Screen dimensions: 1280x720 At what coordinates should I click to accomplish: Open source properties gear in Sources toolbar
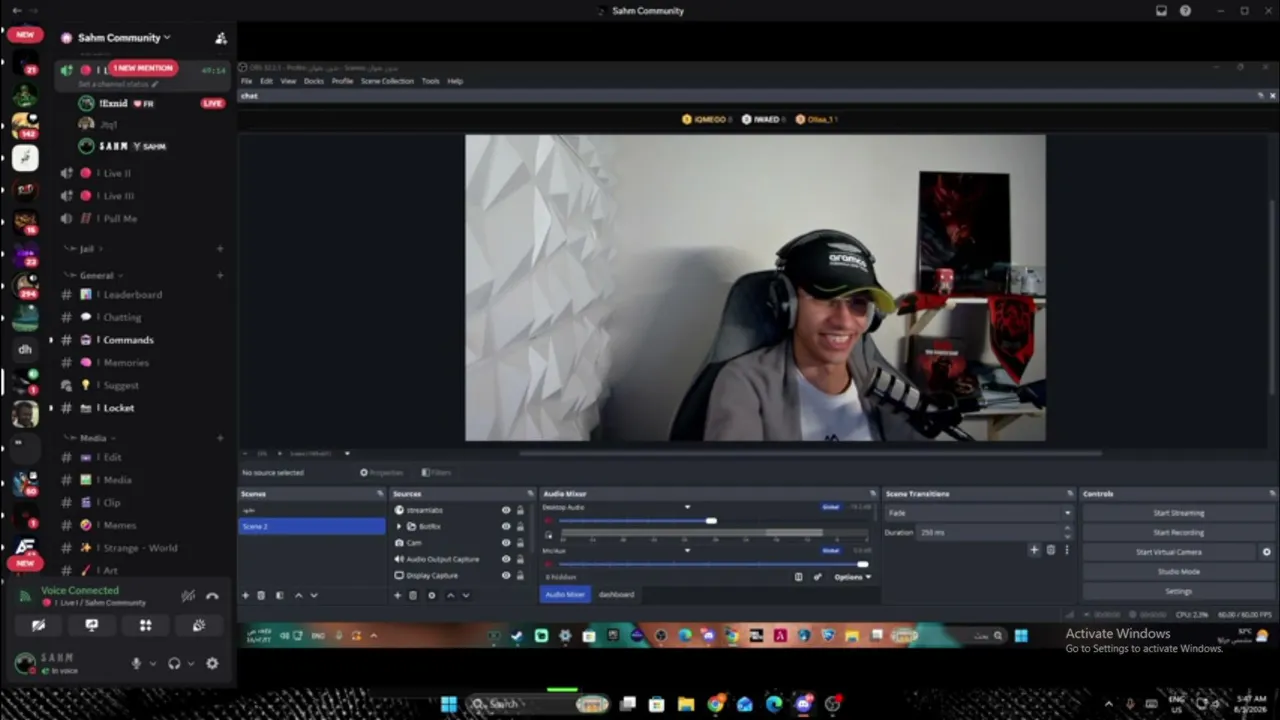(432, 595)
